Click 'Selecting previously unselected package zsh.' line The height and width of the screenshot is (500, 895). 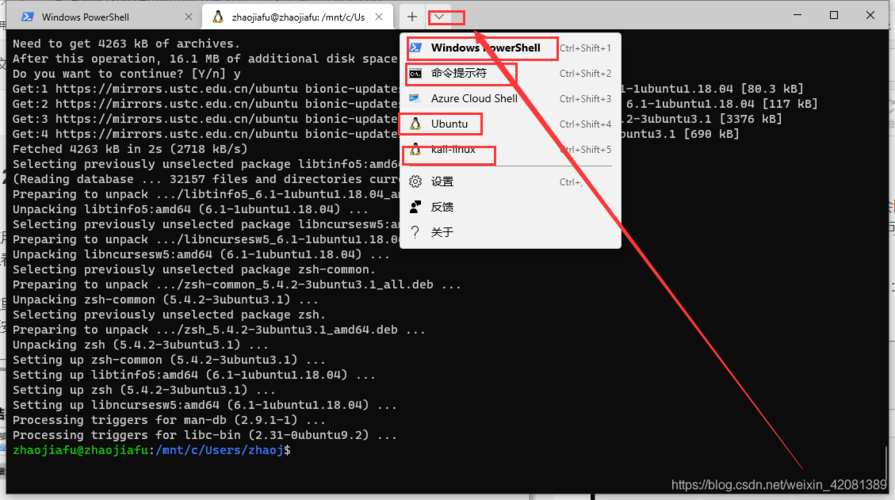coord(169,314)
